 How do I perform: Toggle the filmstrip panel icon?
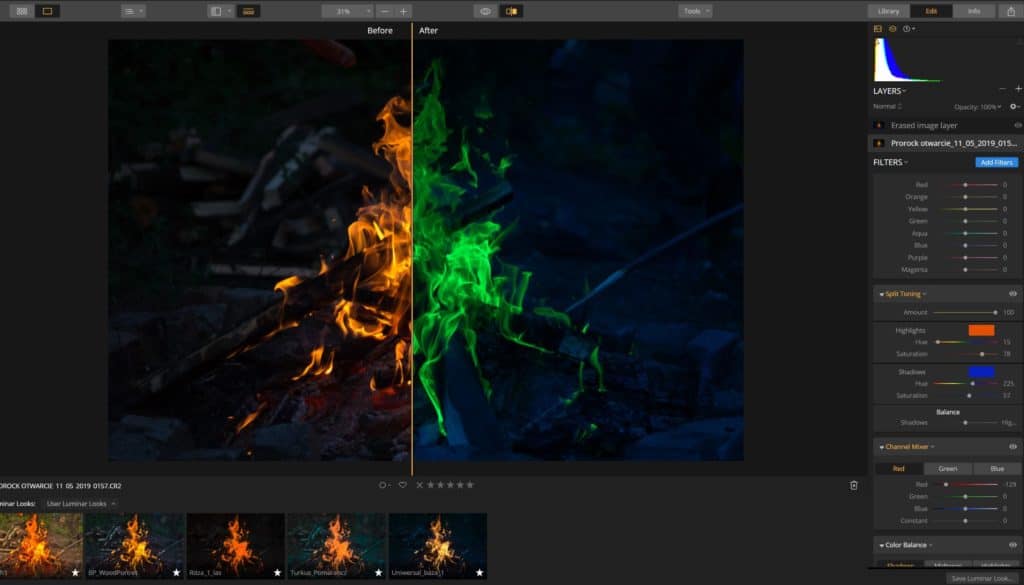tap(250, 10)
